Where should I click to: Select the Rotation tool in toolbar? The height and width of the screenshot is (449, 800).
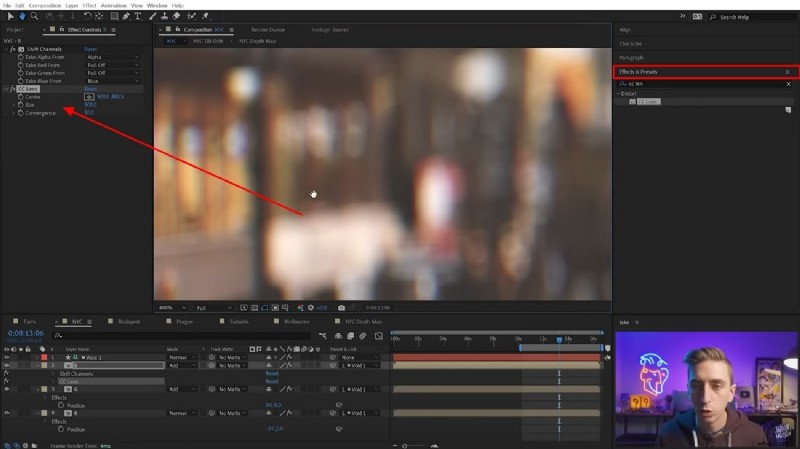coord(87,16)
